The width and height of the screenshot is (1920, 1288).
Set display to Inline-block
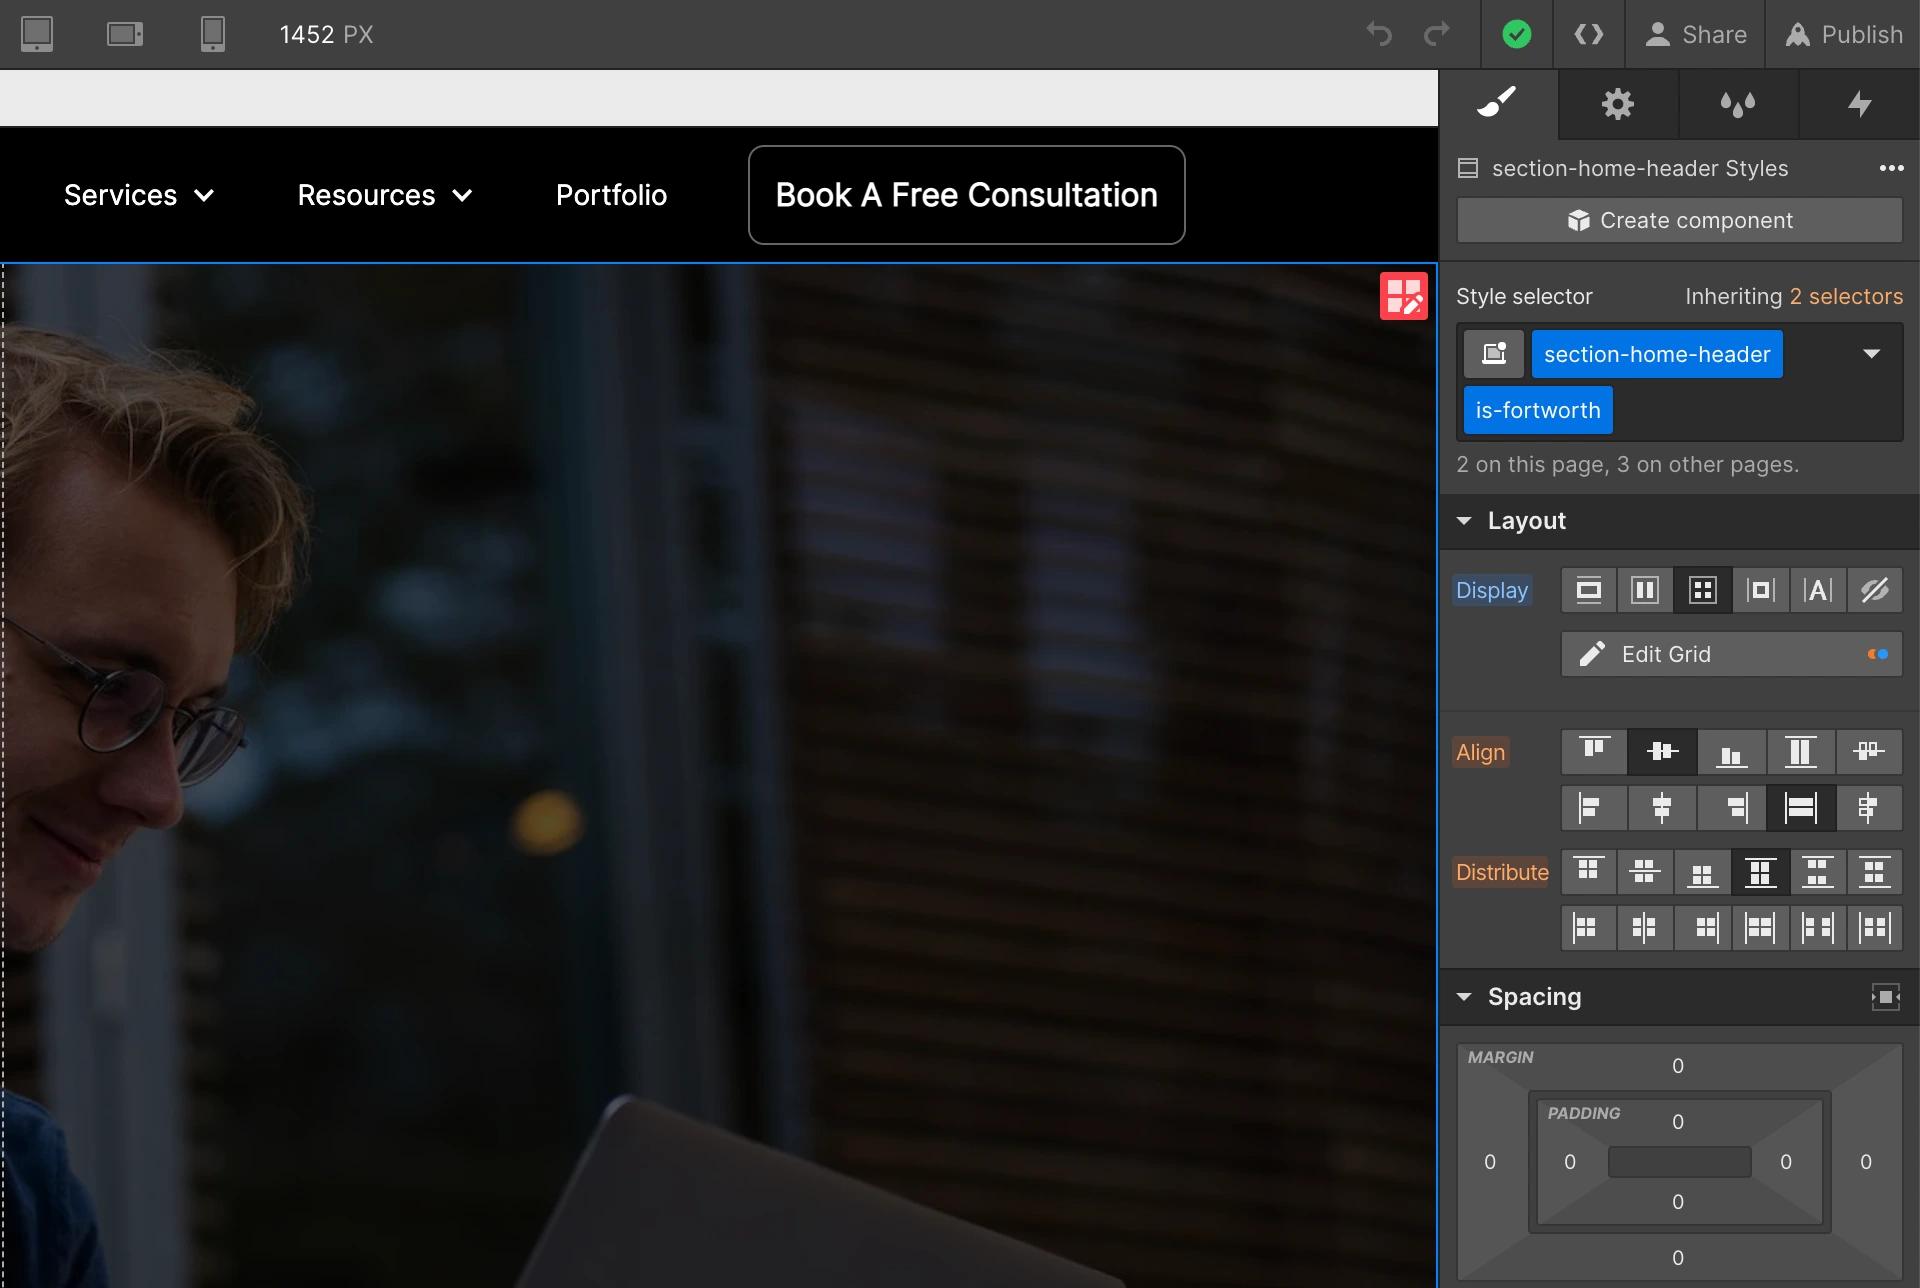pos(1761,590)
